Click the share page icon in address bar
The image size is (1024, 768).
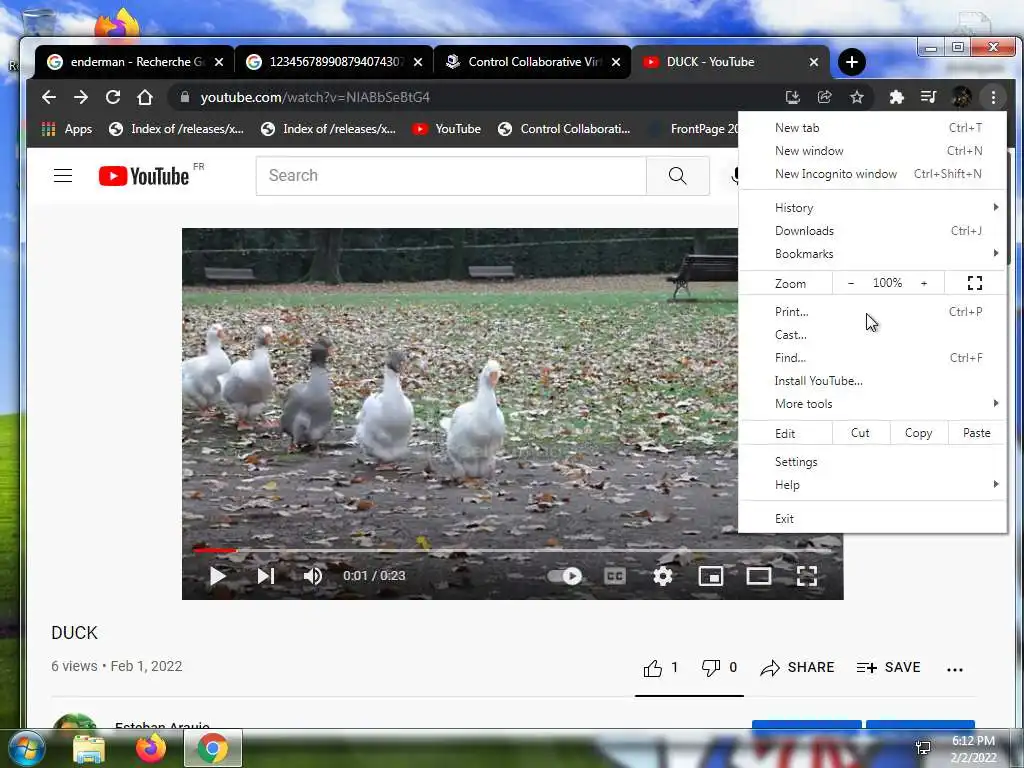[825, 97]
